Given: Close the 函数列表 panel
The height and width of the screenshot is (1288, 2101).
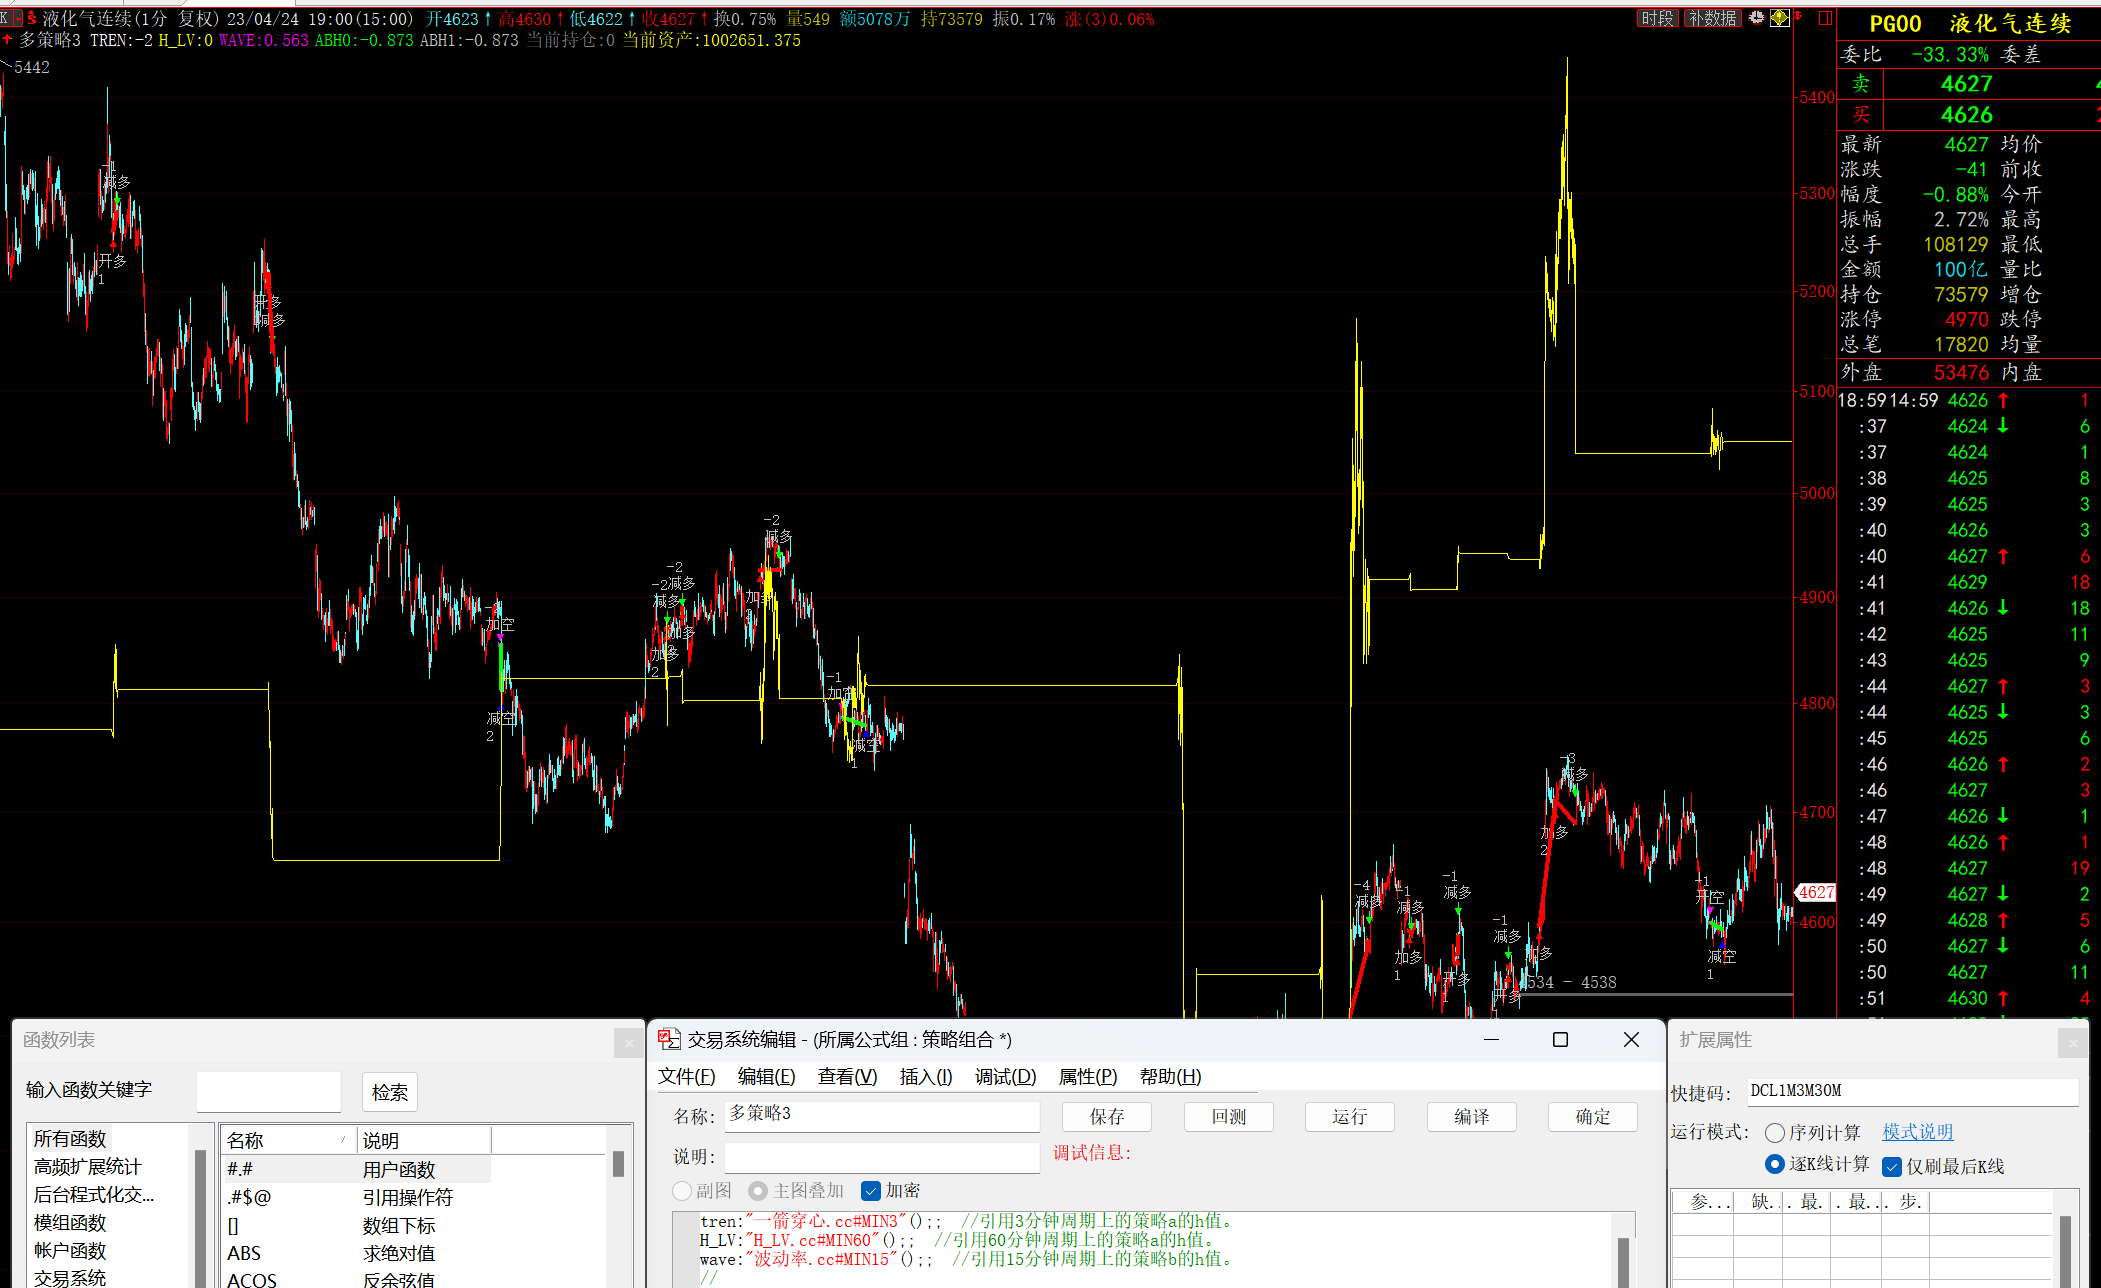Looking at the screenshot, I should coord(628,1043).
